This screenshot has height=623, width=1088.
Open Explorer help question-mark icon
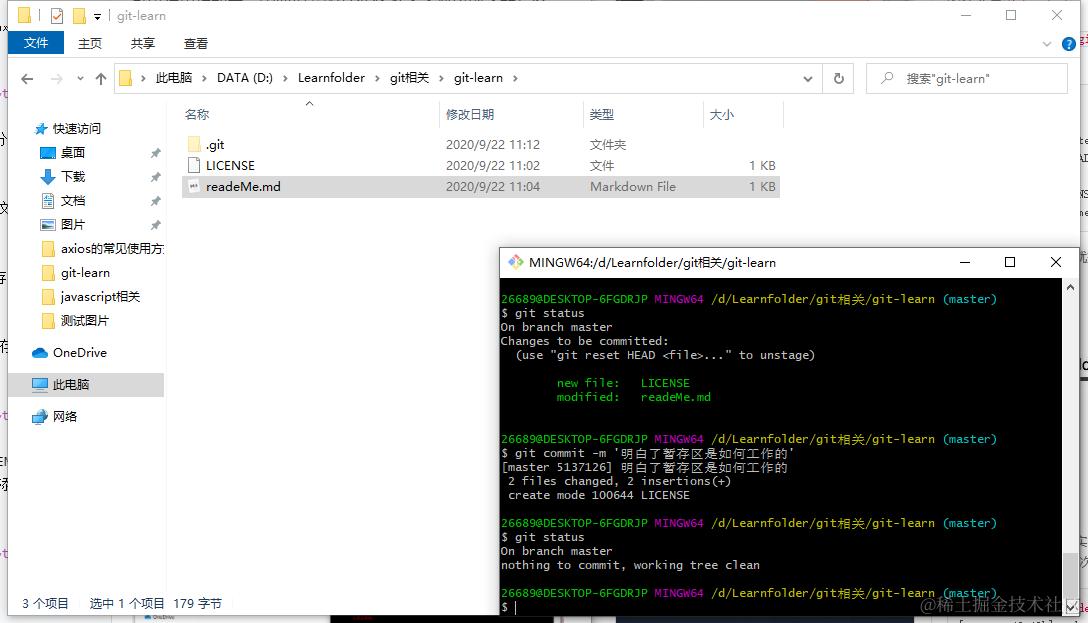pos(1069,44)
